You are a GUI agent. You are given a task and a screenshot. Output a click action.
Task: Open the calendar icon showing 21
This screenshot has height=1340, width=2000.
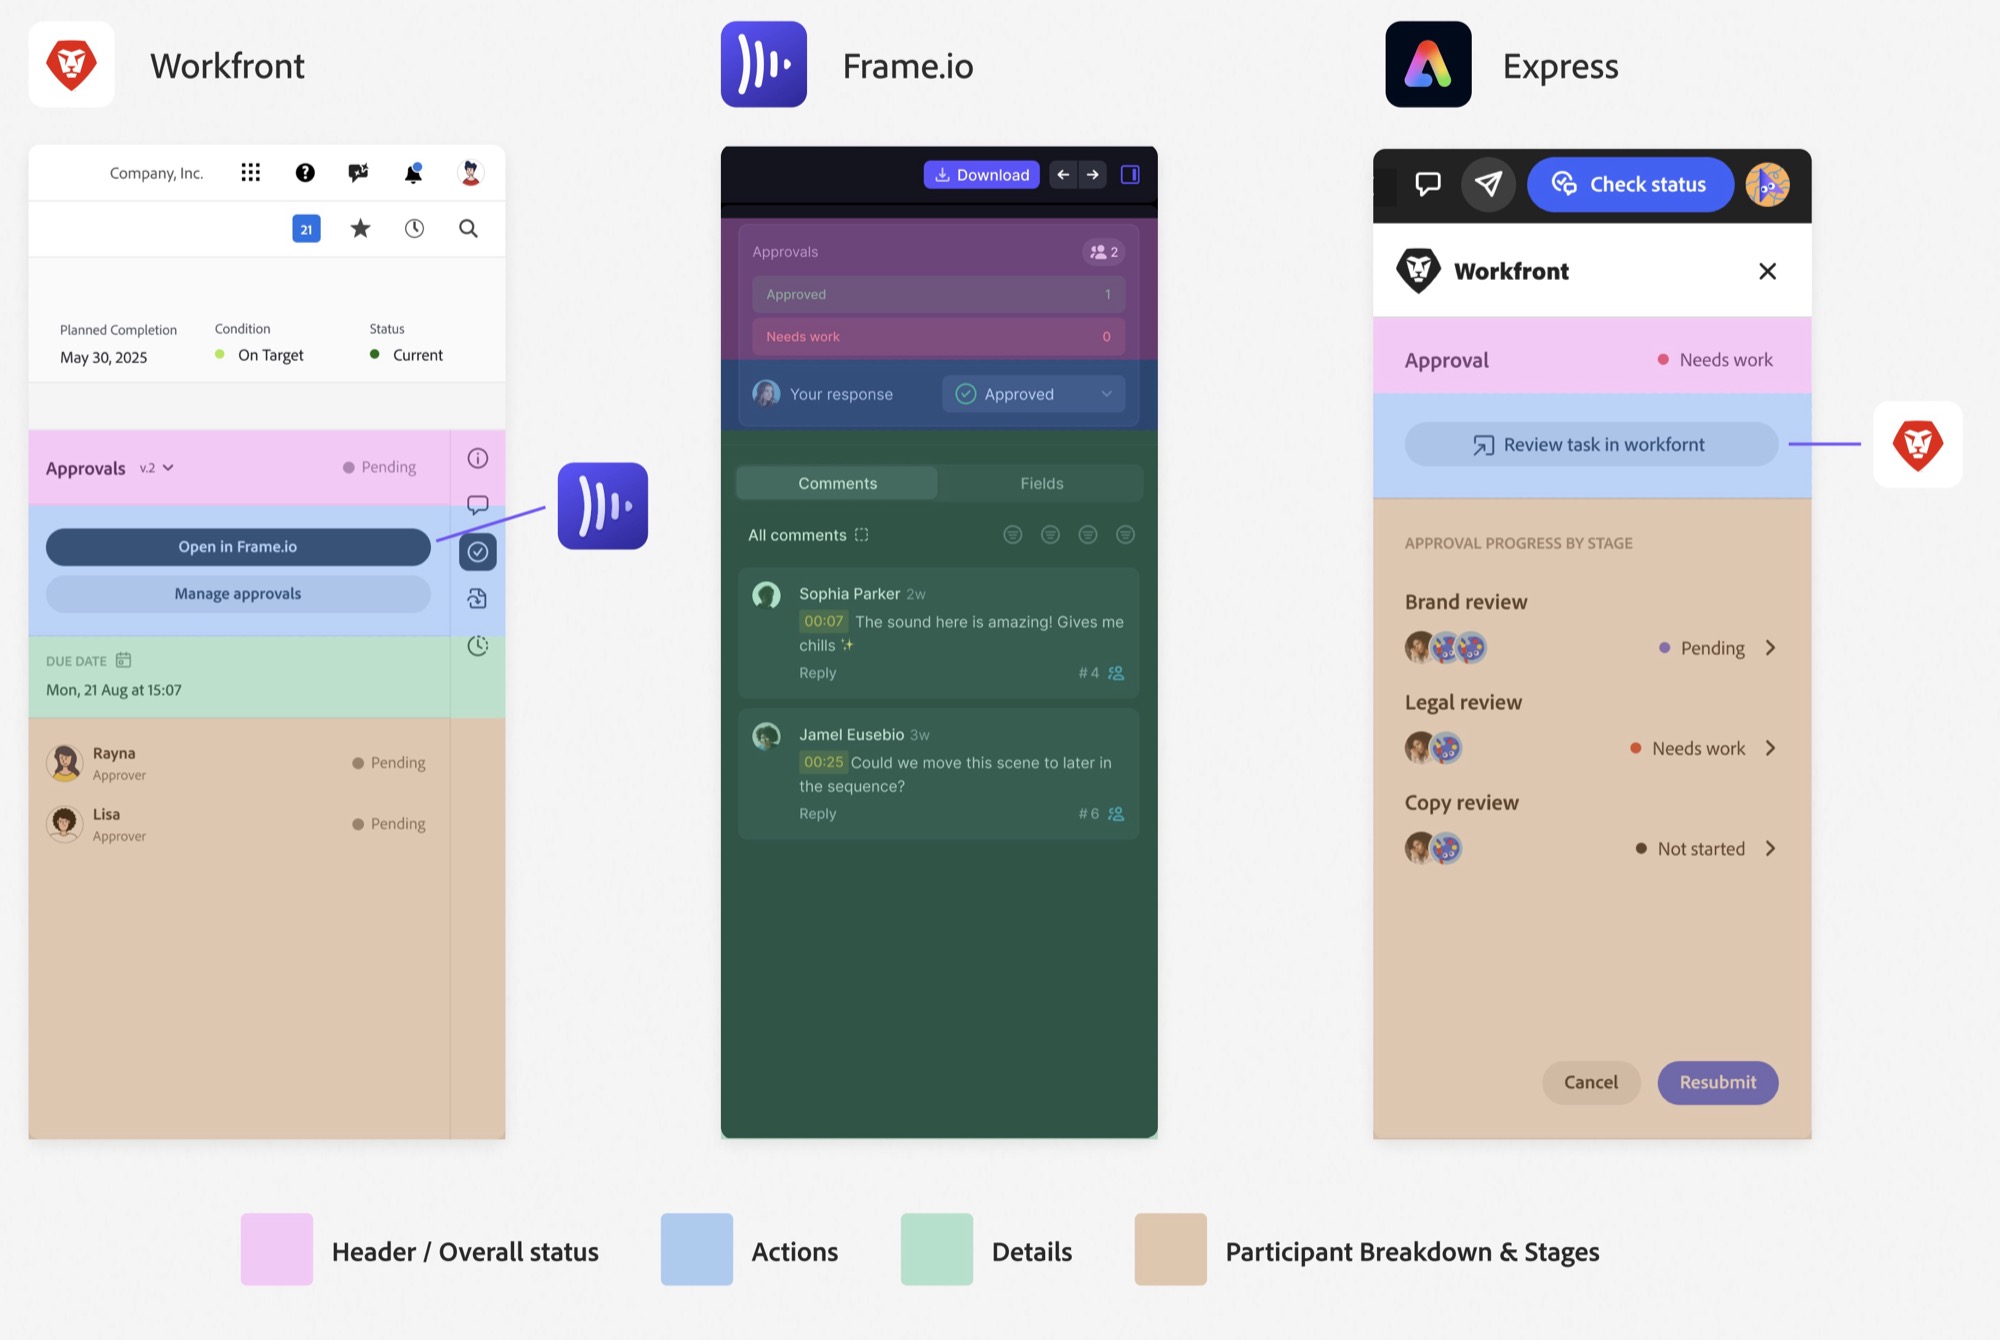(x=306, y=229)
